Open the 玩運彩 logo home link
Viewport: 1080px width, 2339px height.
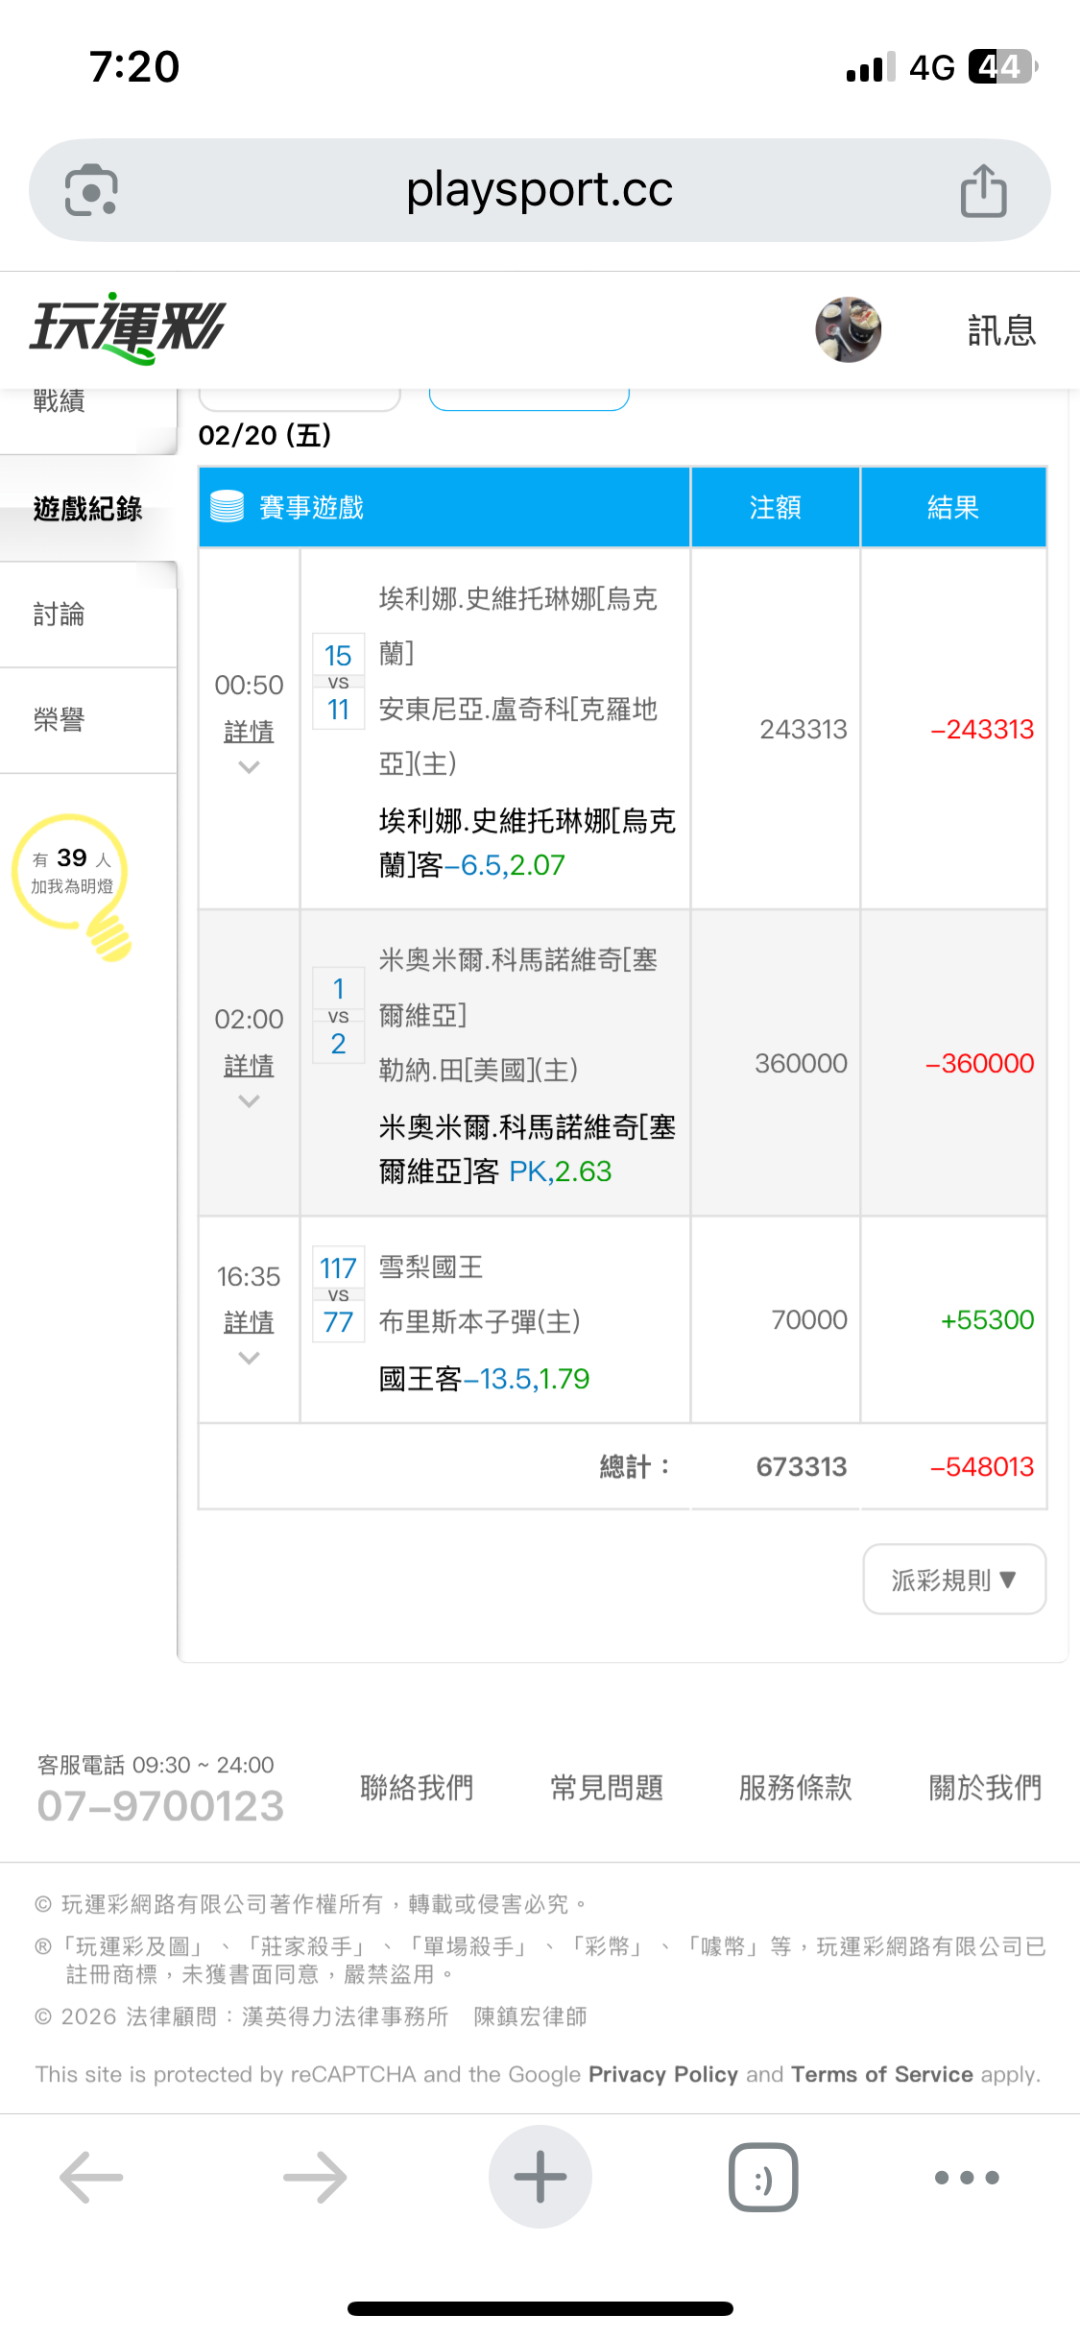tap(128, 327)
